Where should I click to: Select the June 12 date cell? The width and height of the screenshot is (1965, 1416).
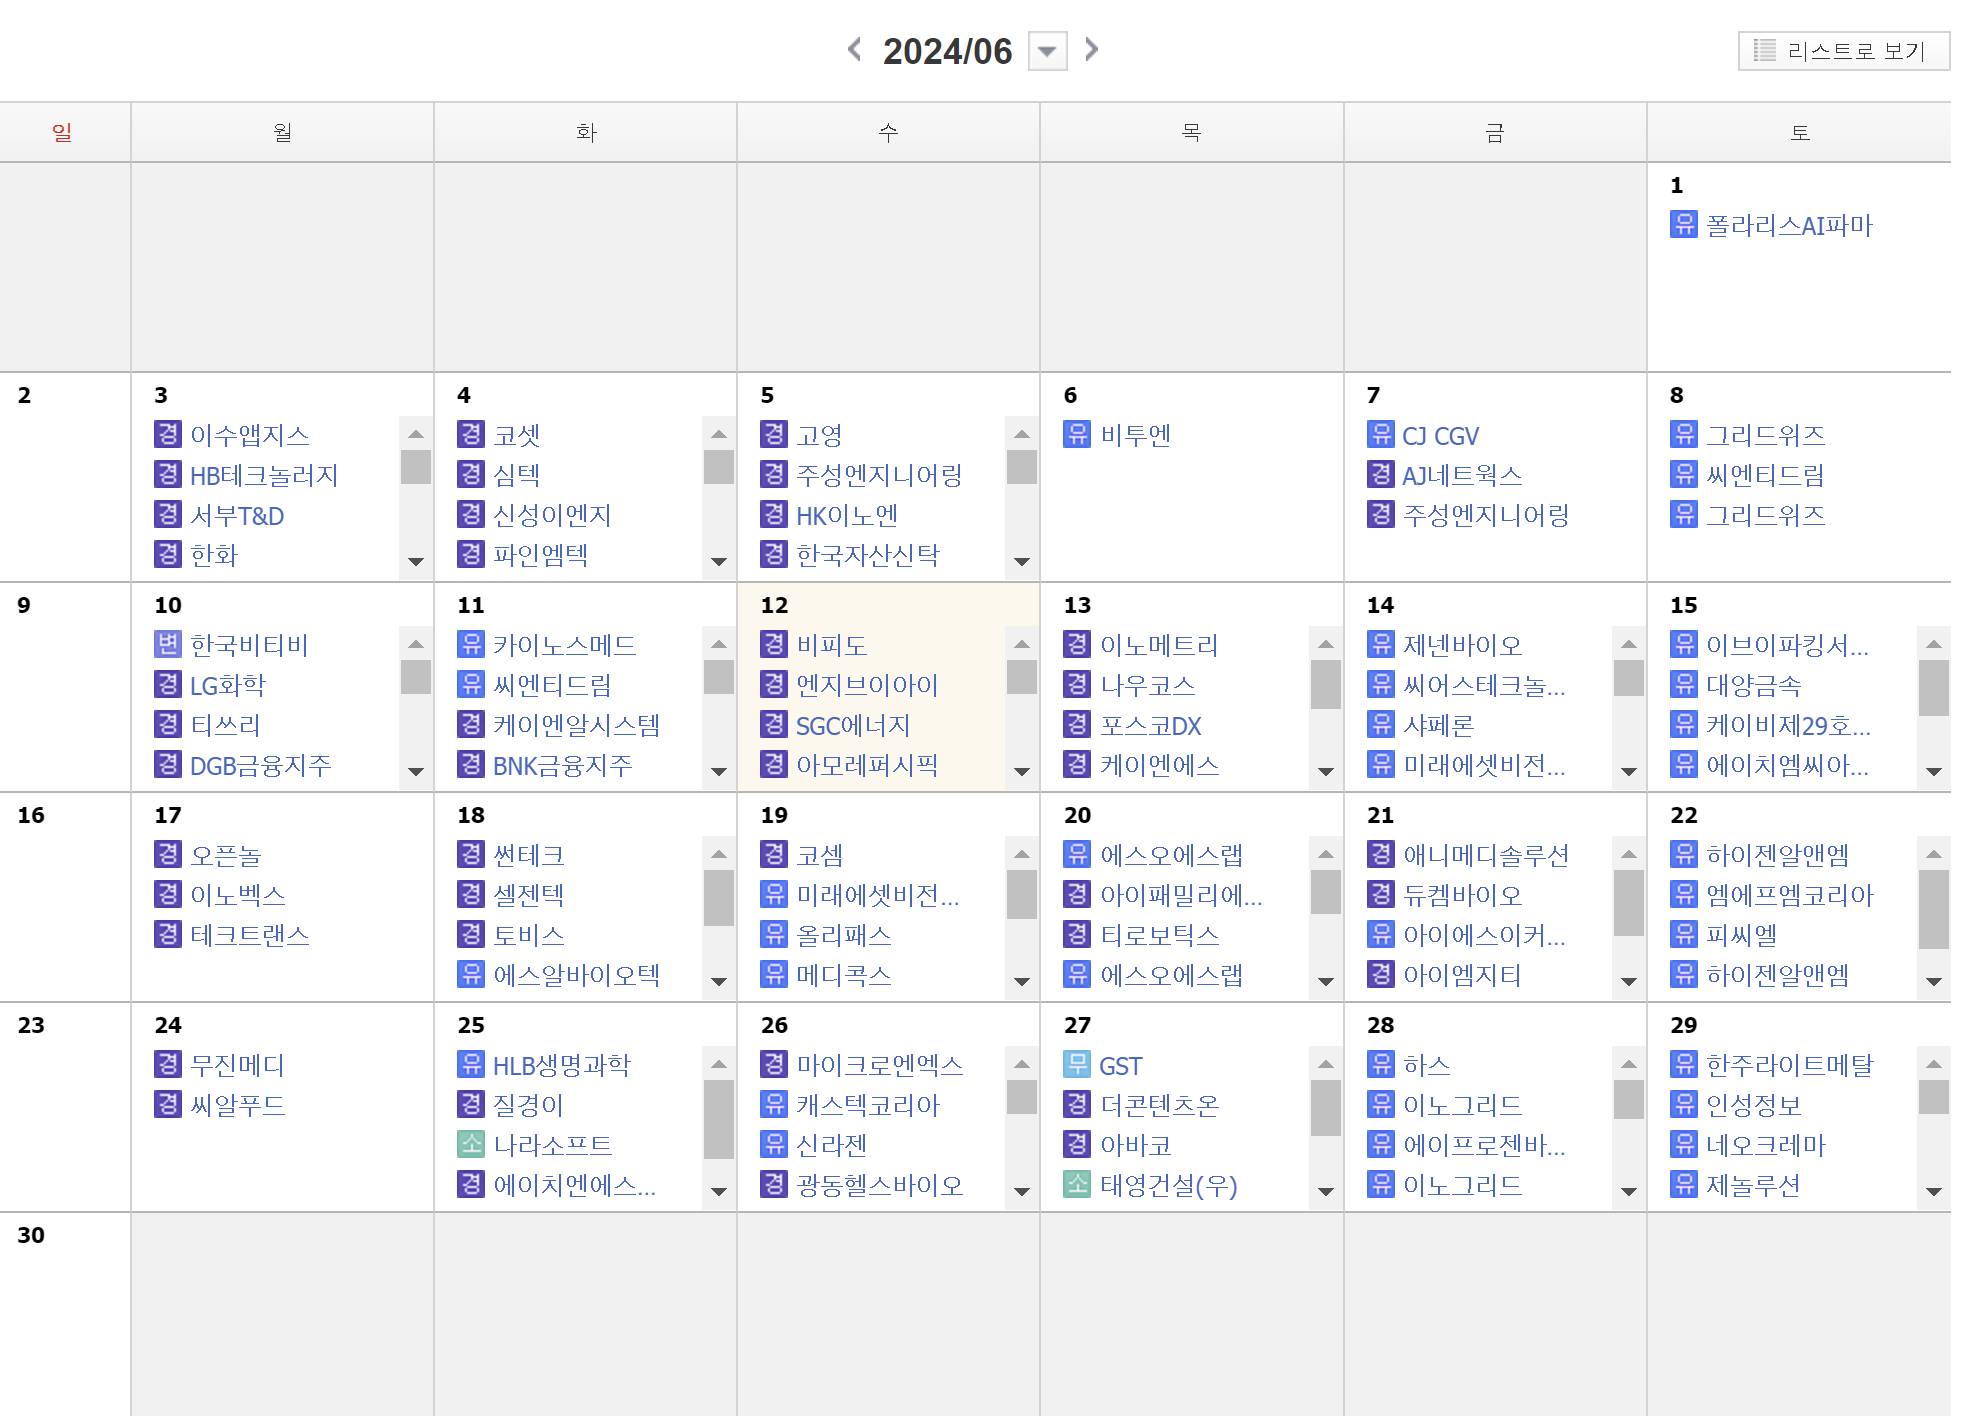[x=774, y=605]
